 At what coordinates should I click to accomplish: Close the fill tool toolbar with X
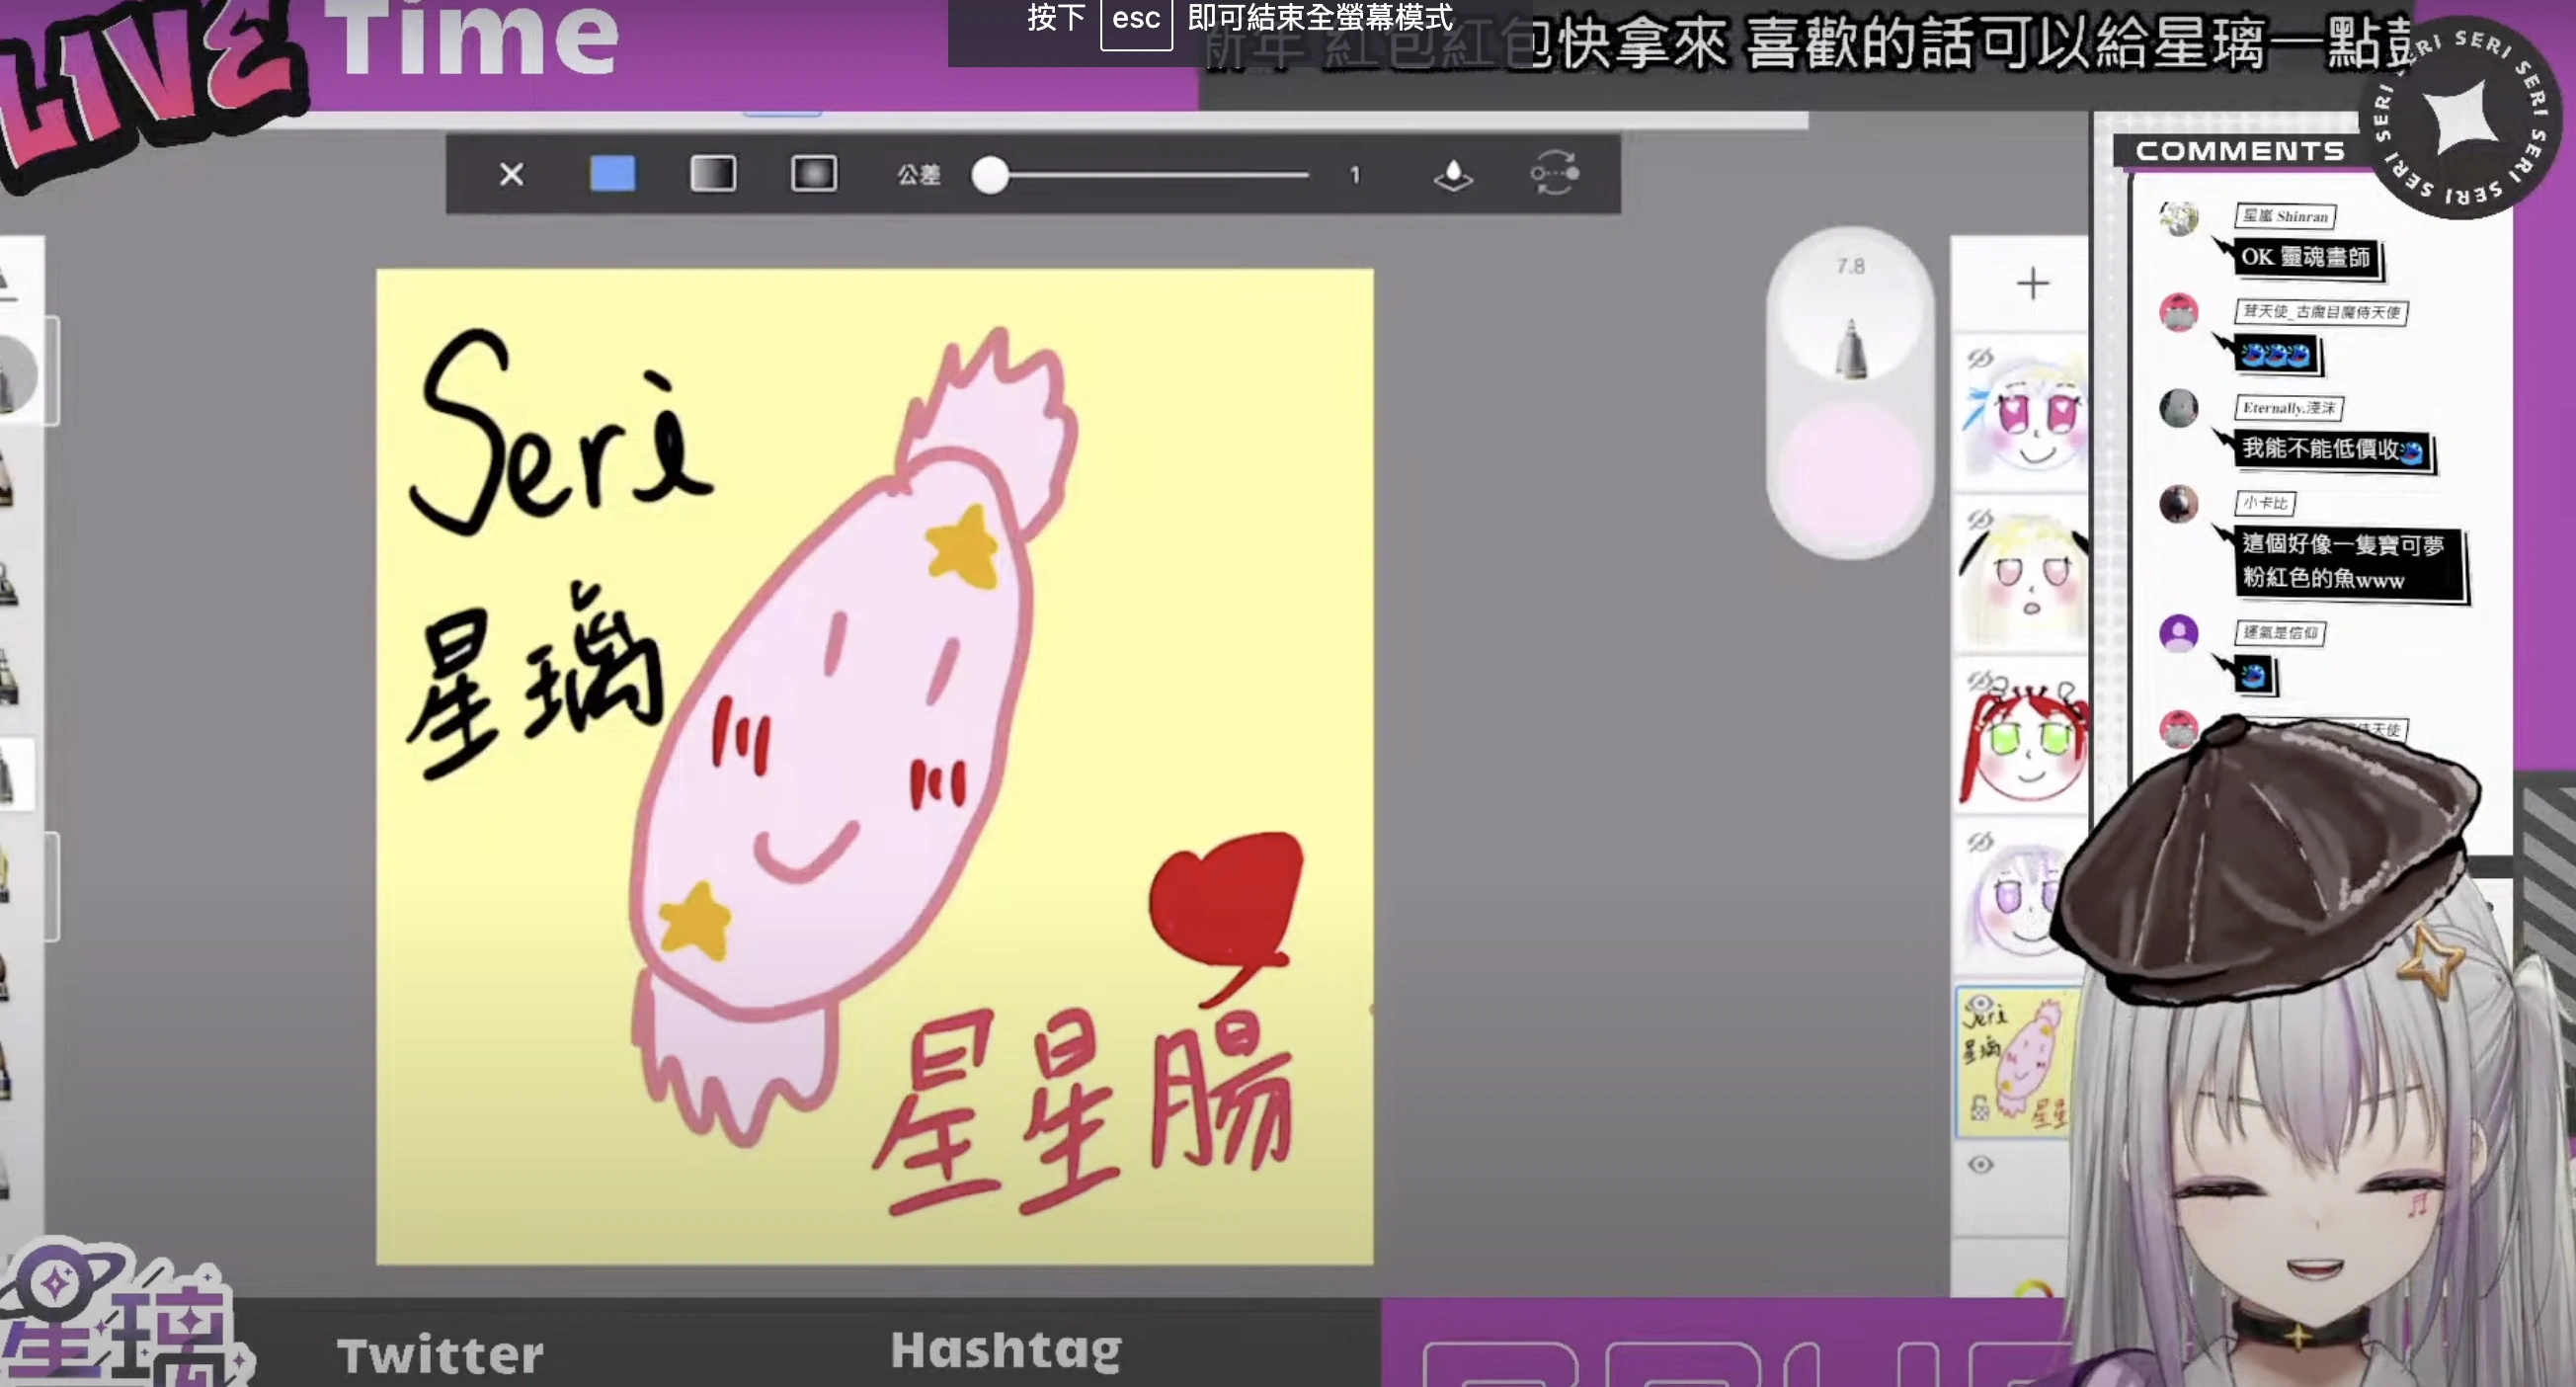511,175
